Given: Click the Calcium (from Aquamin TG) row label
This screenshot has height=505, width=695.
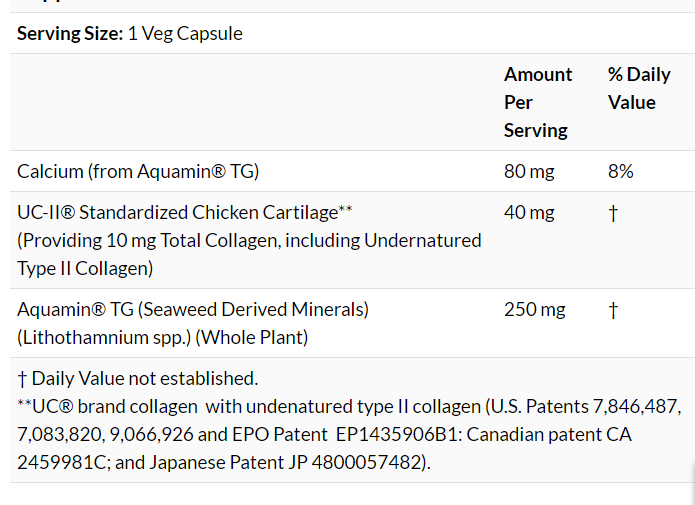Looking at the screenshot, I should pos(138,171).
